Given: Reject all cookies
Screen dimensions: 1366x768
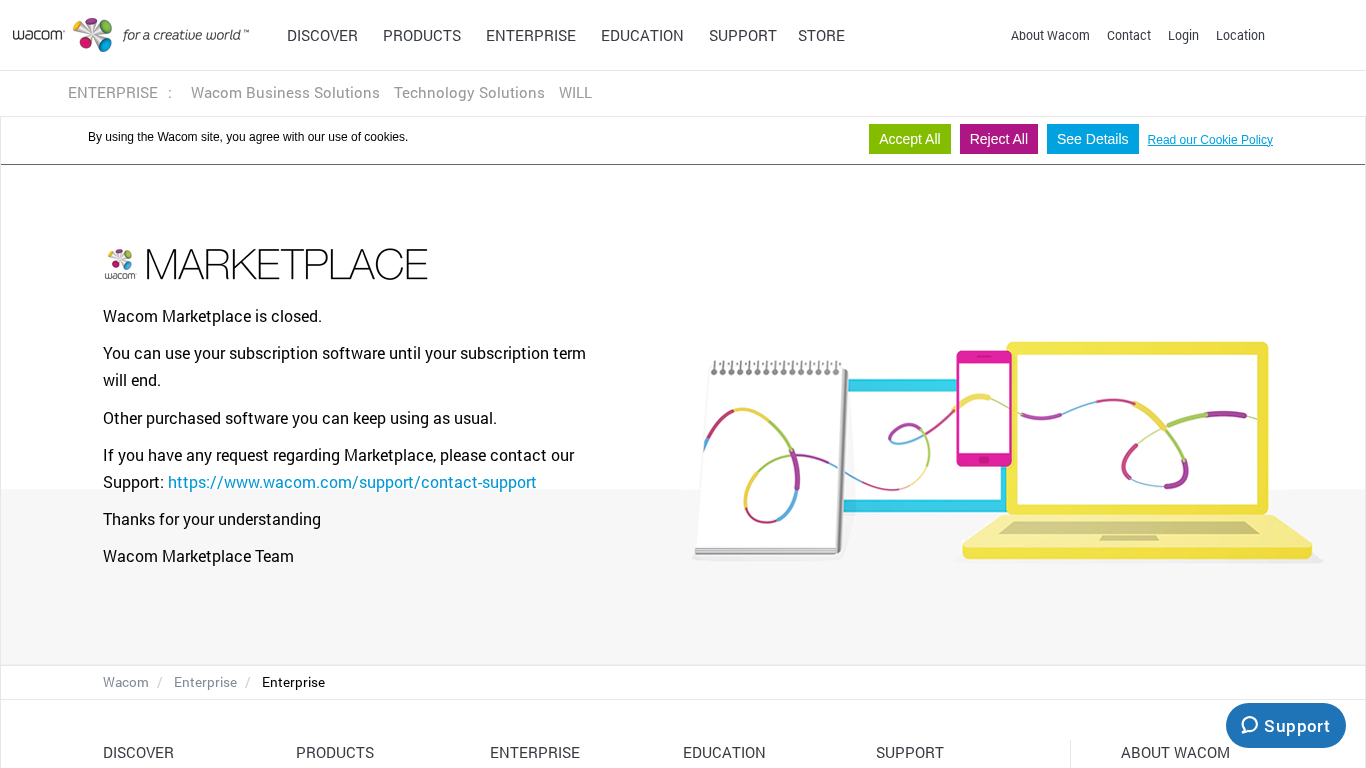Looking at the screenshot, I should (999, 139).
